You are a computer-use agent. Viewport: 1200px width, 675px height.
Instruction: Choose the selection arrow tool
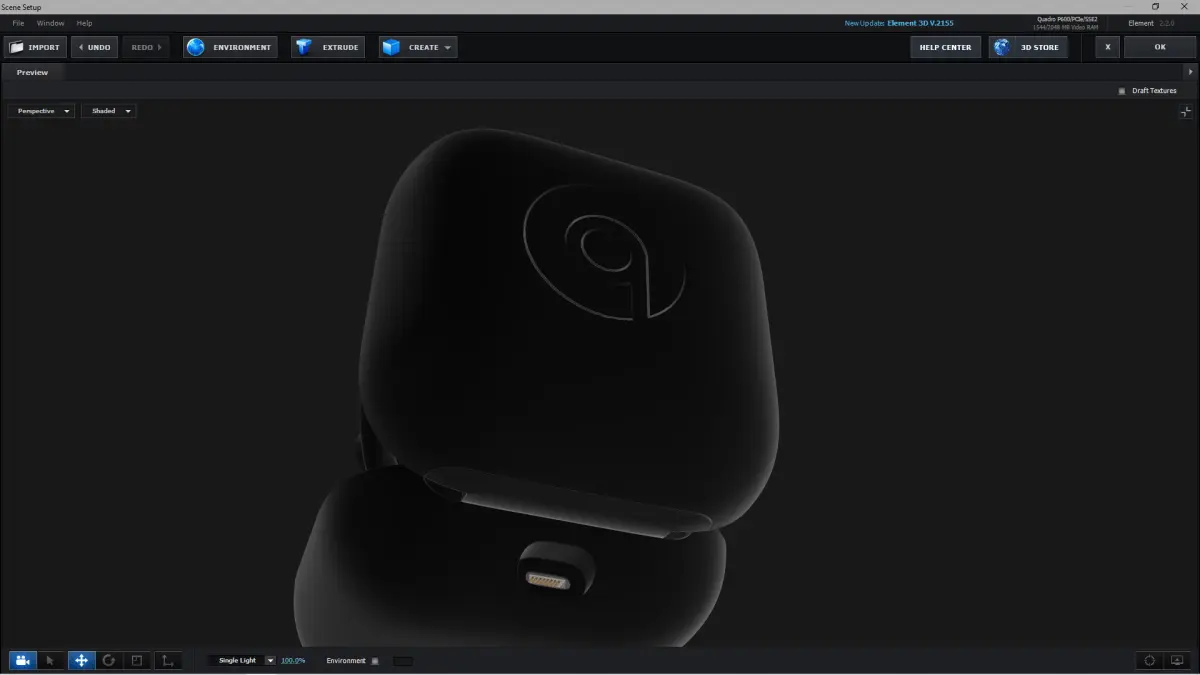click(51, 660)
